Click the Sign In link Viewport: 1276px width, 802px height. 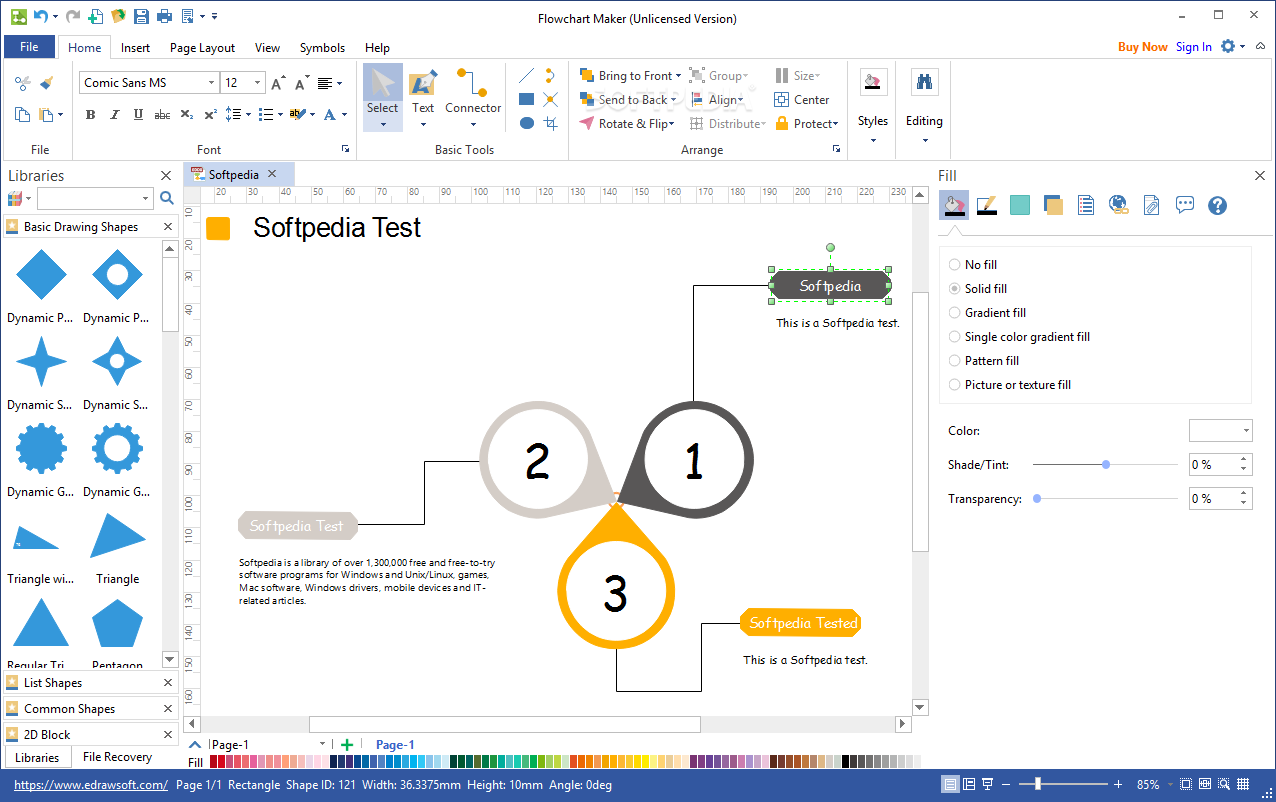pyautogui.click(x=1193, y=47)
